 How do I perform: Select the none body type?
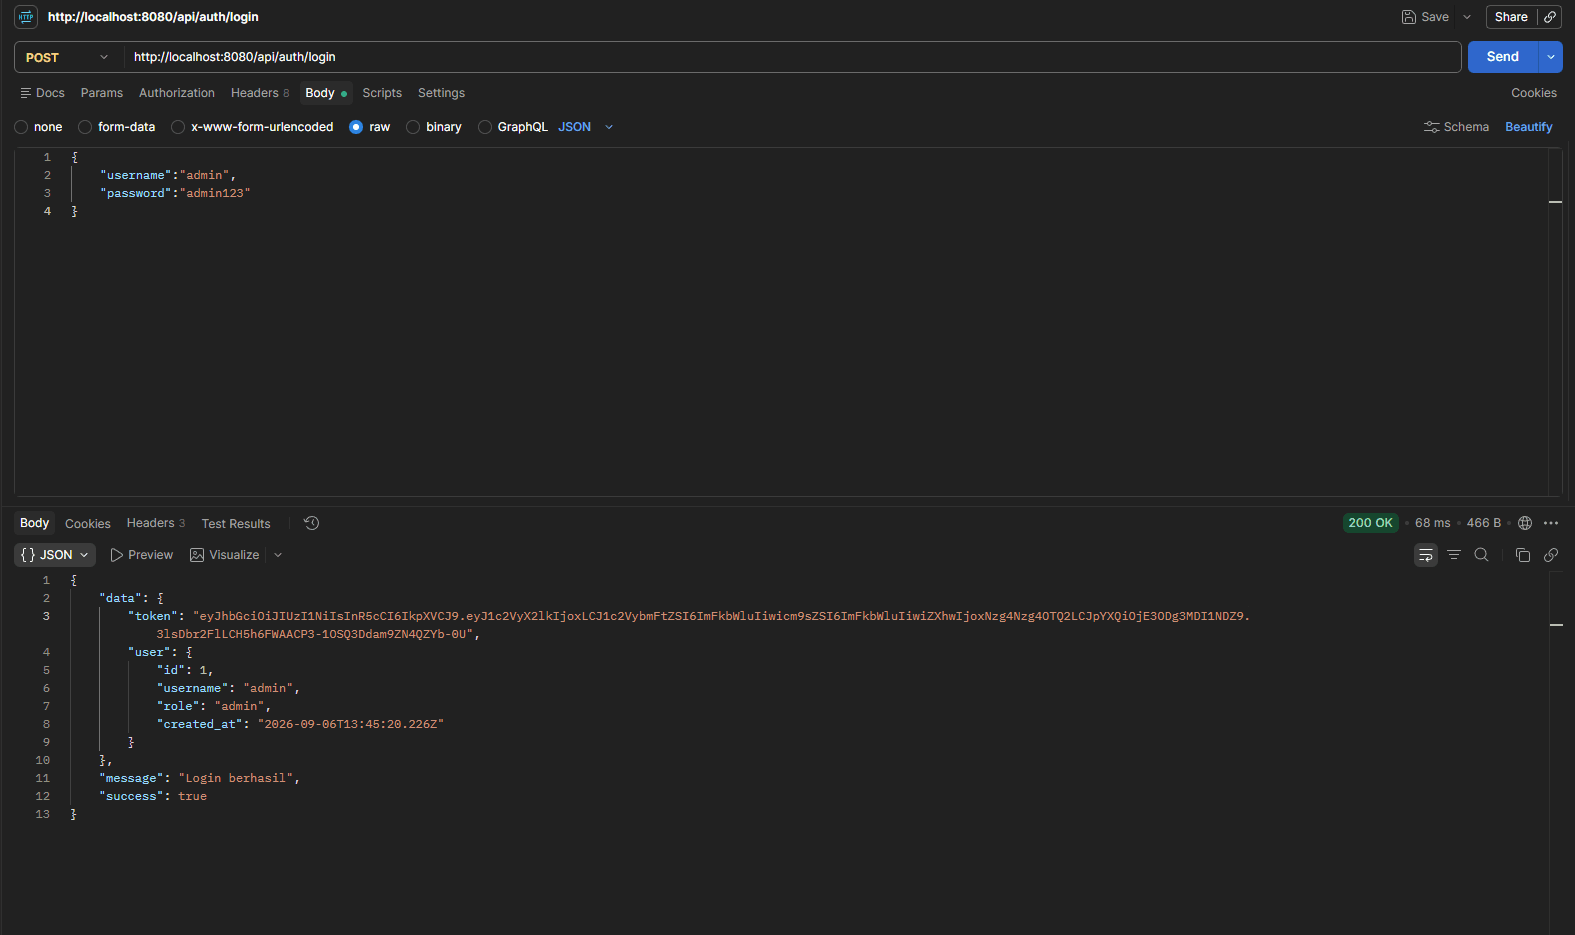point(38,127)
